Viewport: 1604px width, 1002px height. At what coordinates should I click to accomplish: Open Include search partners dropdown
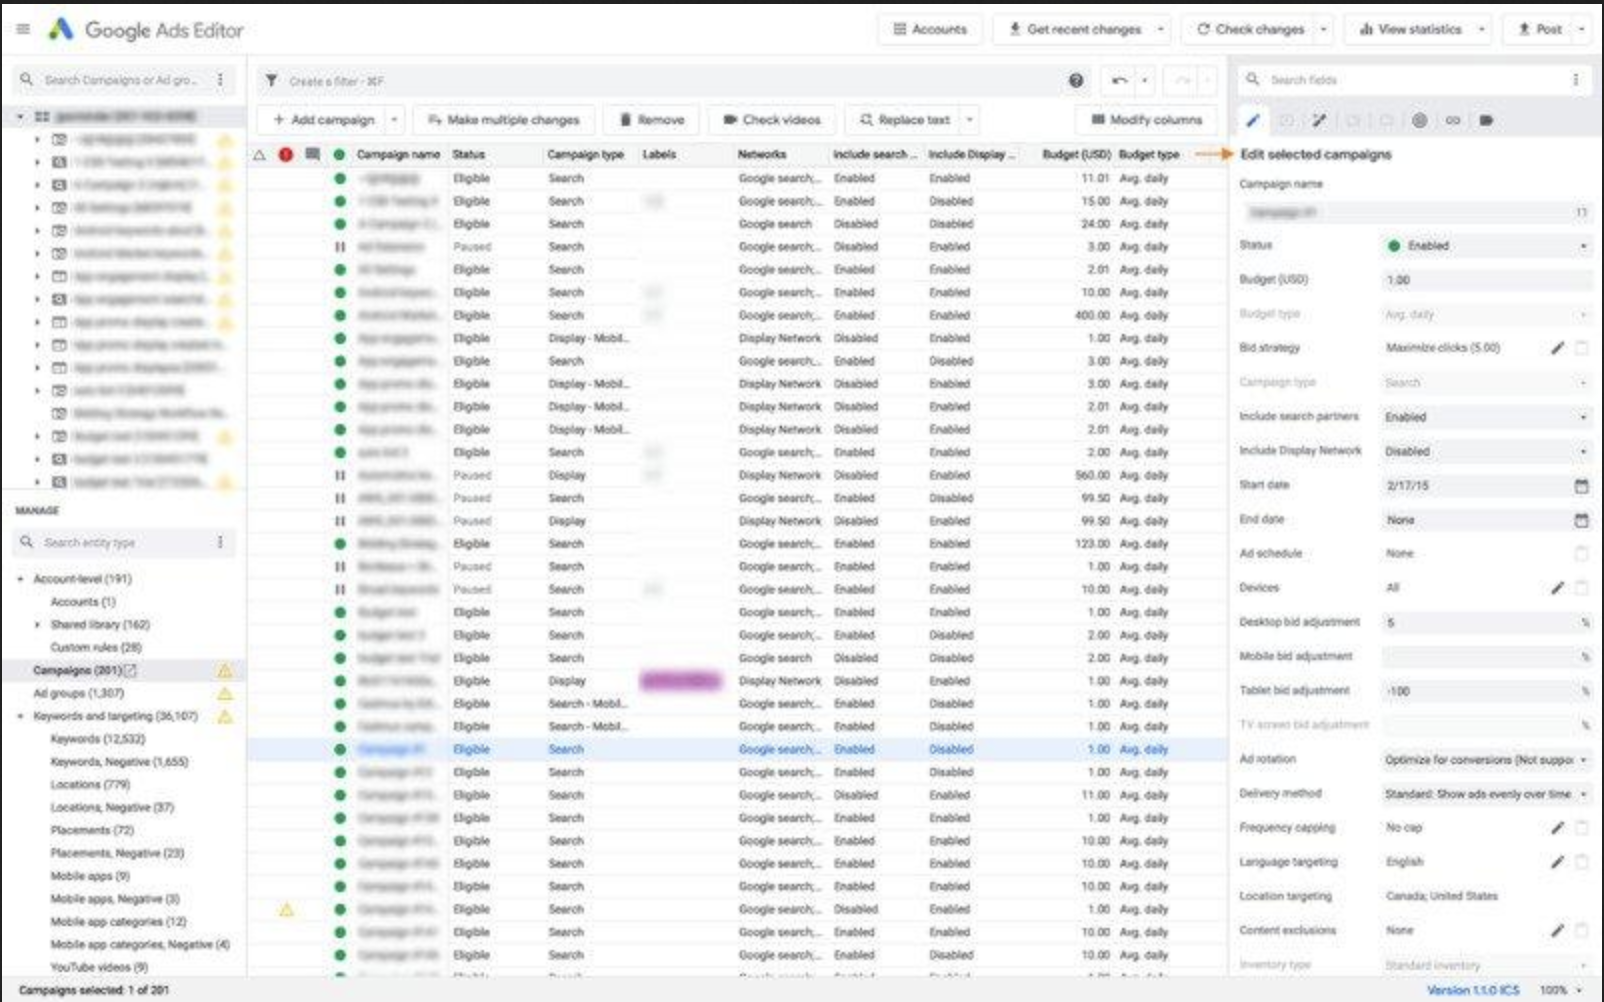tap(1486, 417)
